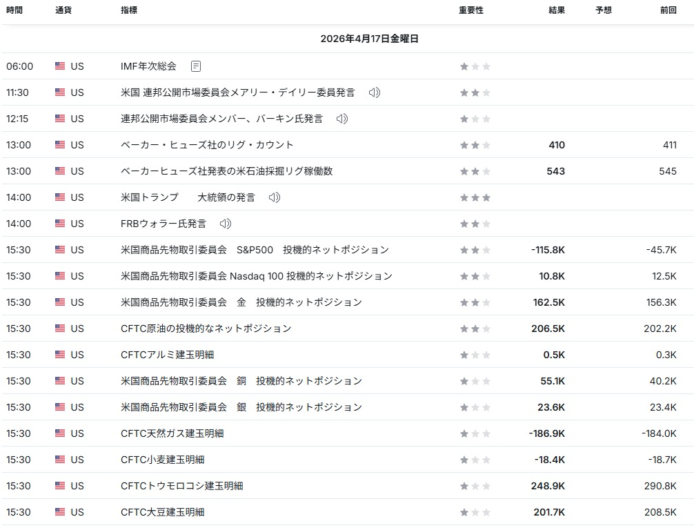This screenshot has width=694, height=528.
Task: Open the Nasdaq 100 投機的ネットポジション event
Action: click(x=256, y=276)
